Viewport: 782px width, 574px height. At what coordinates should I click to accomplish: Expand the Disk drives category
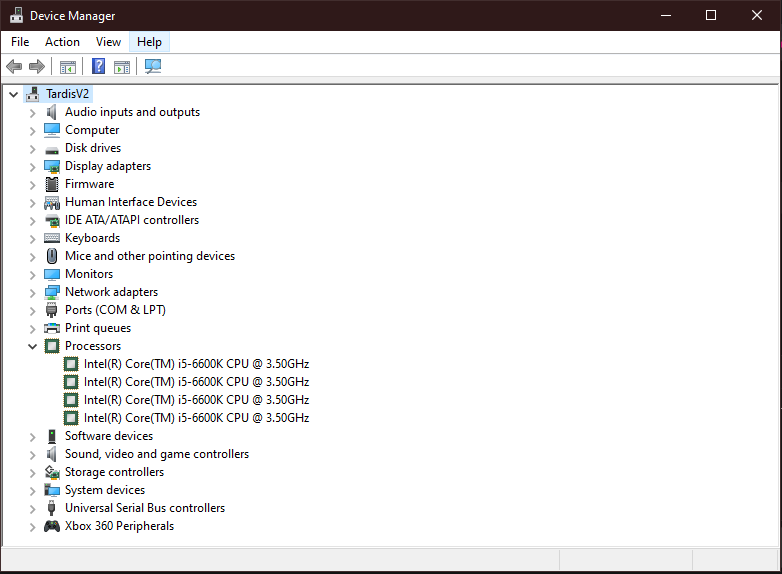tap(32, 149)
